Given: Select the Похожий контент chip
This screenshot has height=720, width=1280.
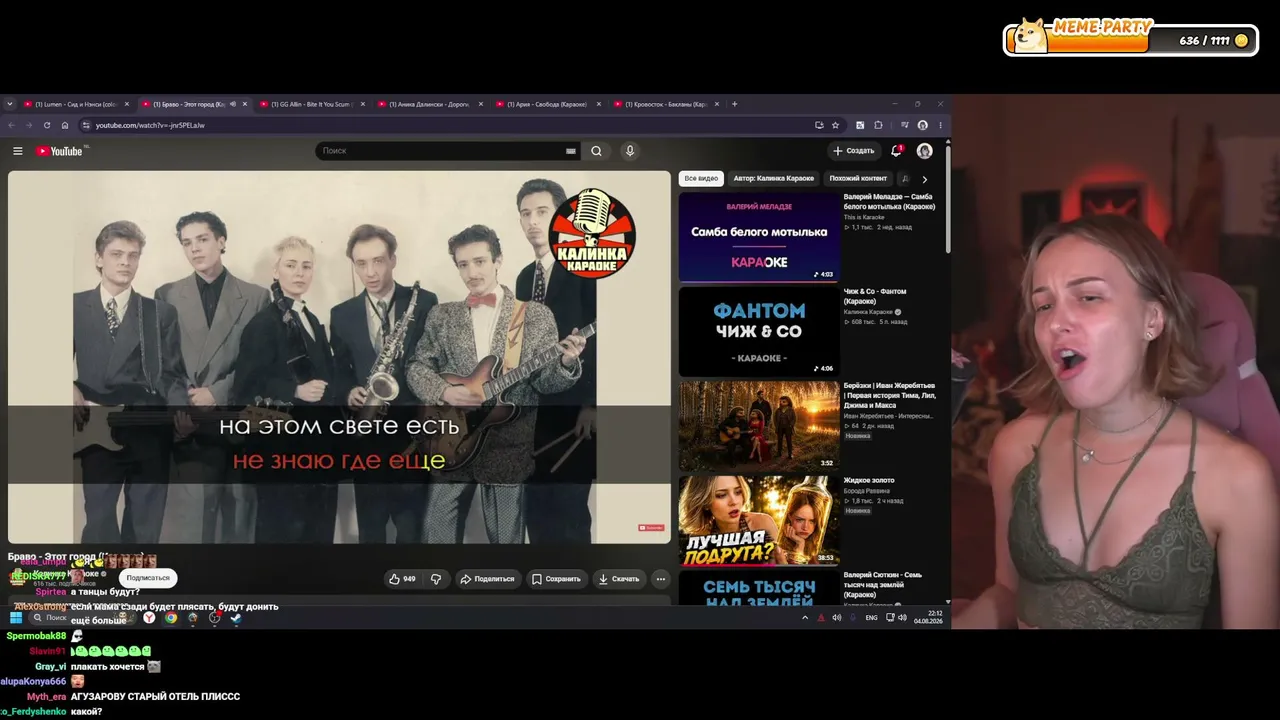Looking at the screenshot, I should point(858,178).
